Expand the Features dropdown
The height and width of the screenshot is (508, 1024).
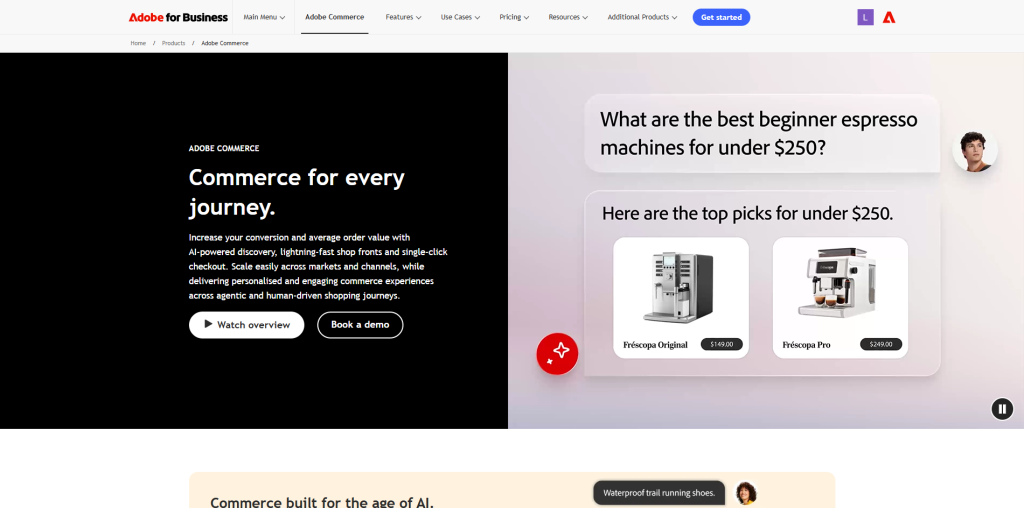[403, 17]
